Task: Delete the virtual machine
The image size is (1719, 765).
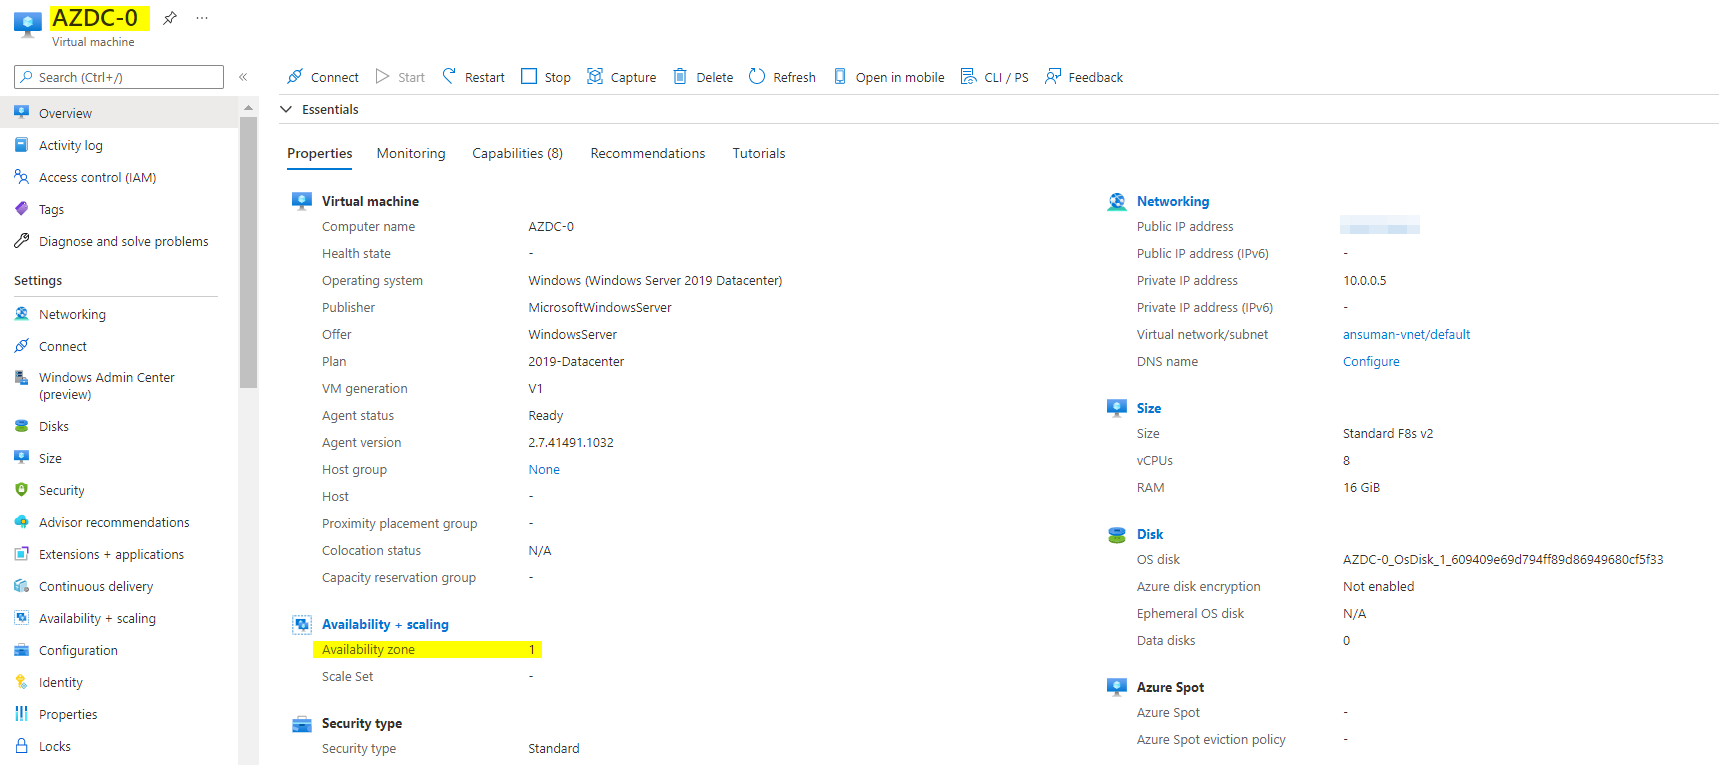Action: click(703, 77)
